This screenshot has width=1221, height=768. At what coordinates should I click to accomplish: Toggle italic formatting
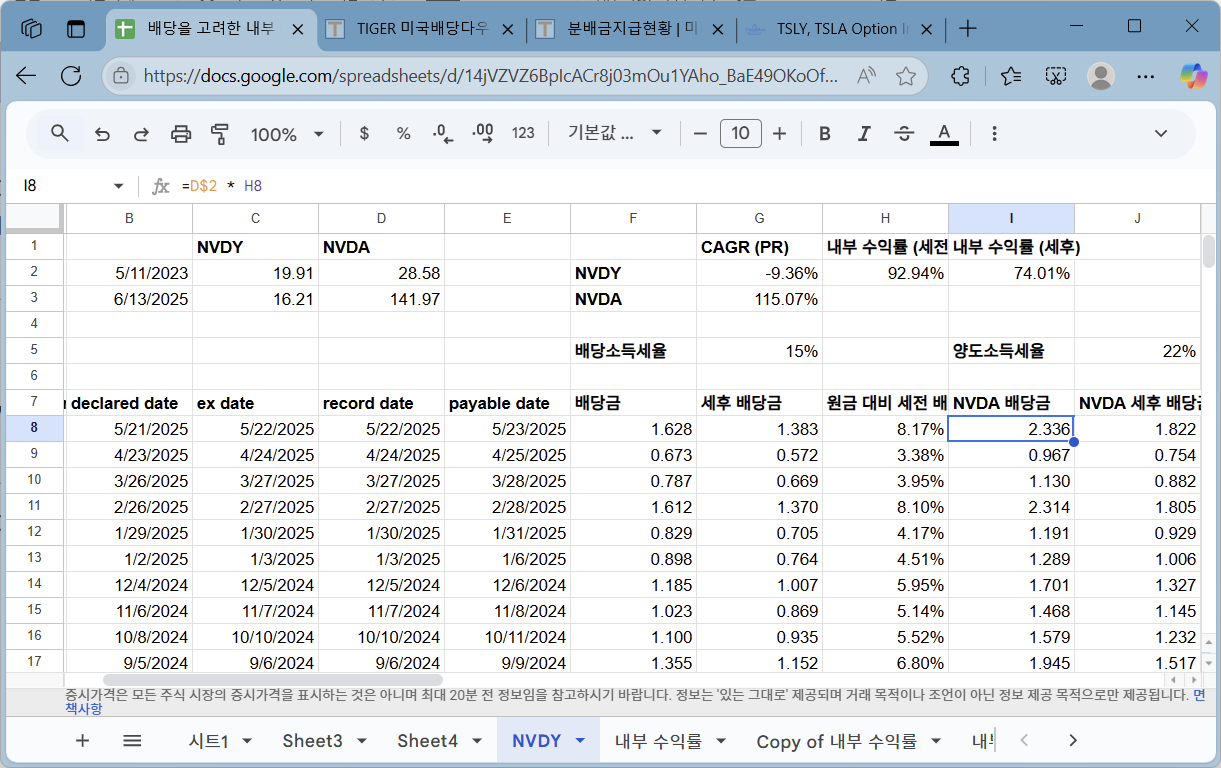click(x=864, y=133)
